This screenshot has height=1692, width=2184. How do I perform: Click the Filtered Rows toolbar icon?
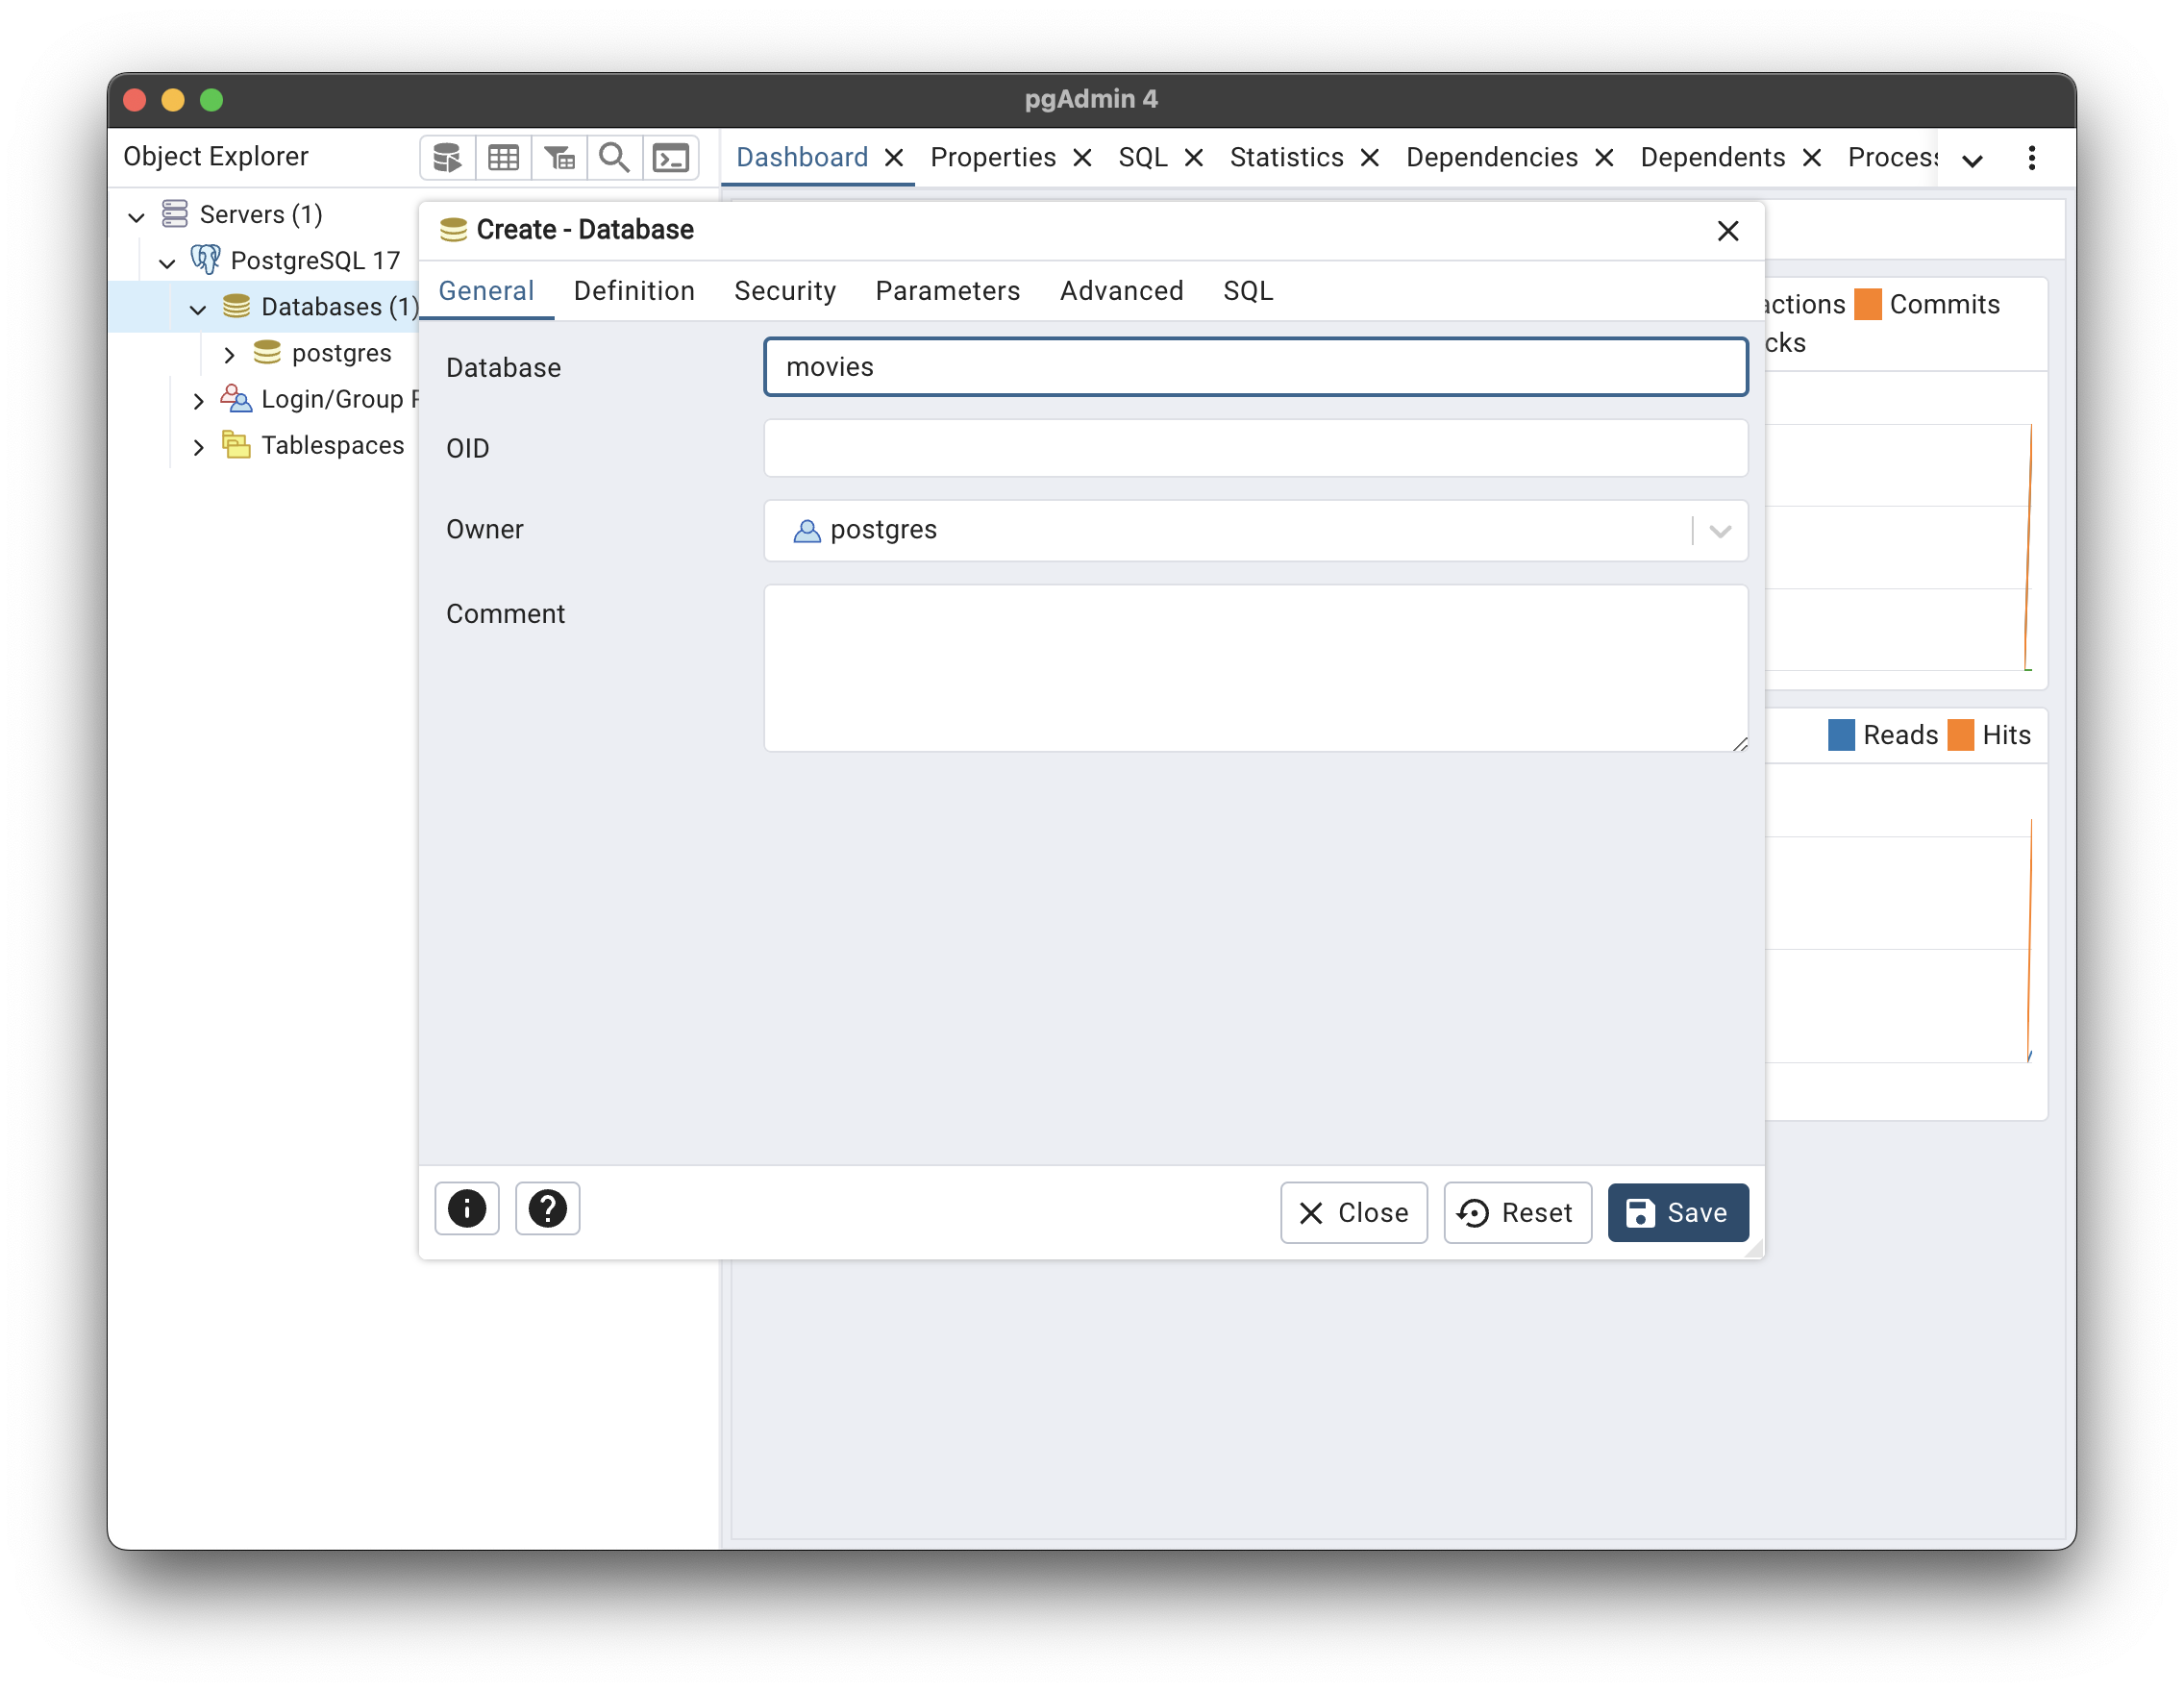tap(559, 158)
